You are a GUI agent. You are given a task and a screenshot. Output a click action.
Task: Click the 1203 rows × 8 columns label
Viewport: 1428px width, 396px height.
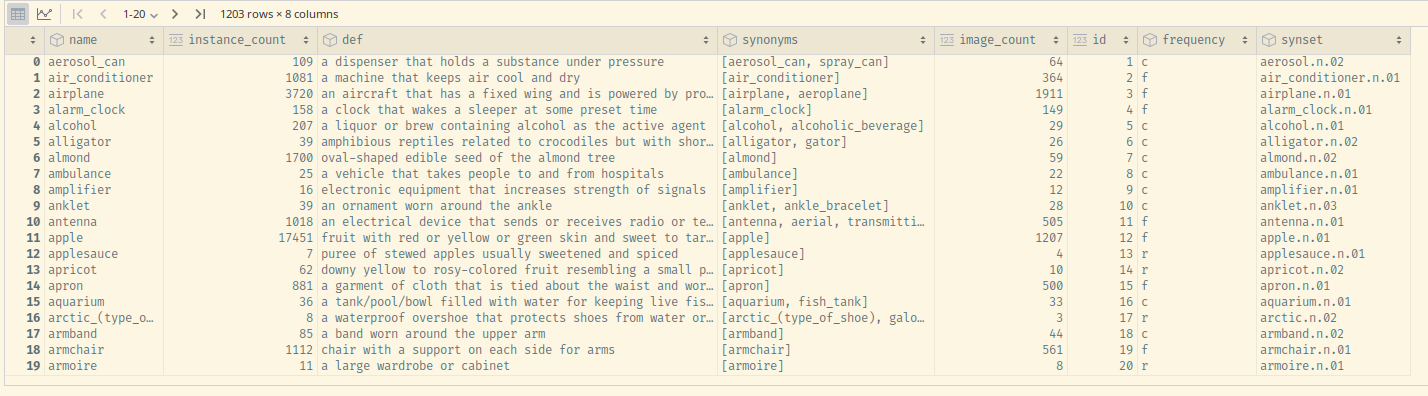click(279, 14)
